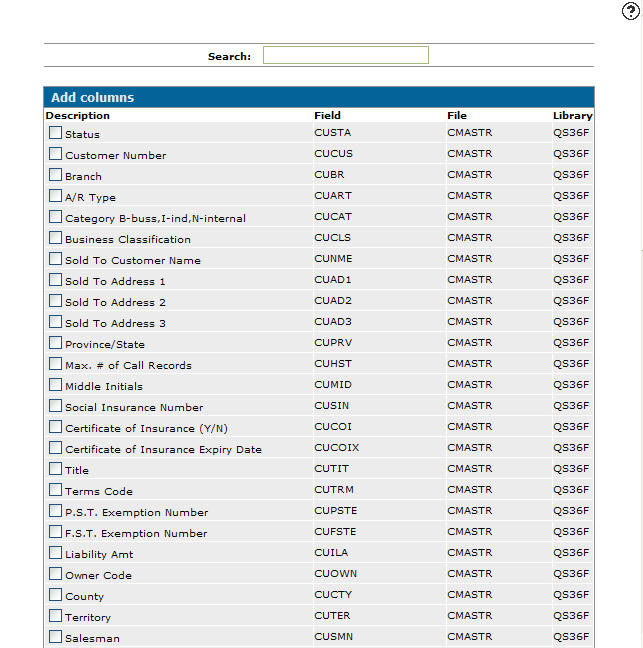The height and width of the screenshot is (648, 643).
Task: Check the Status column checkbox
Action: [55, 133]
